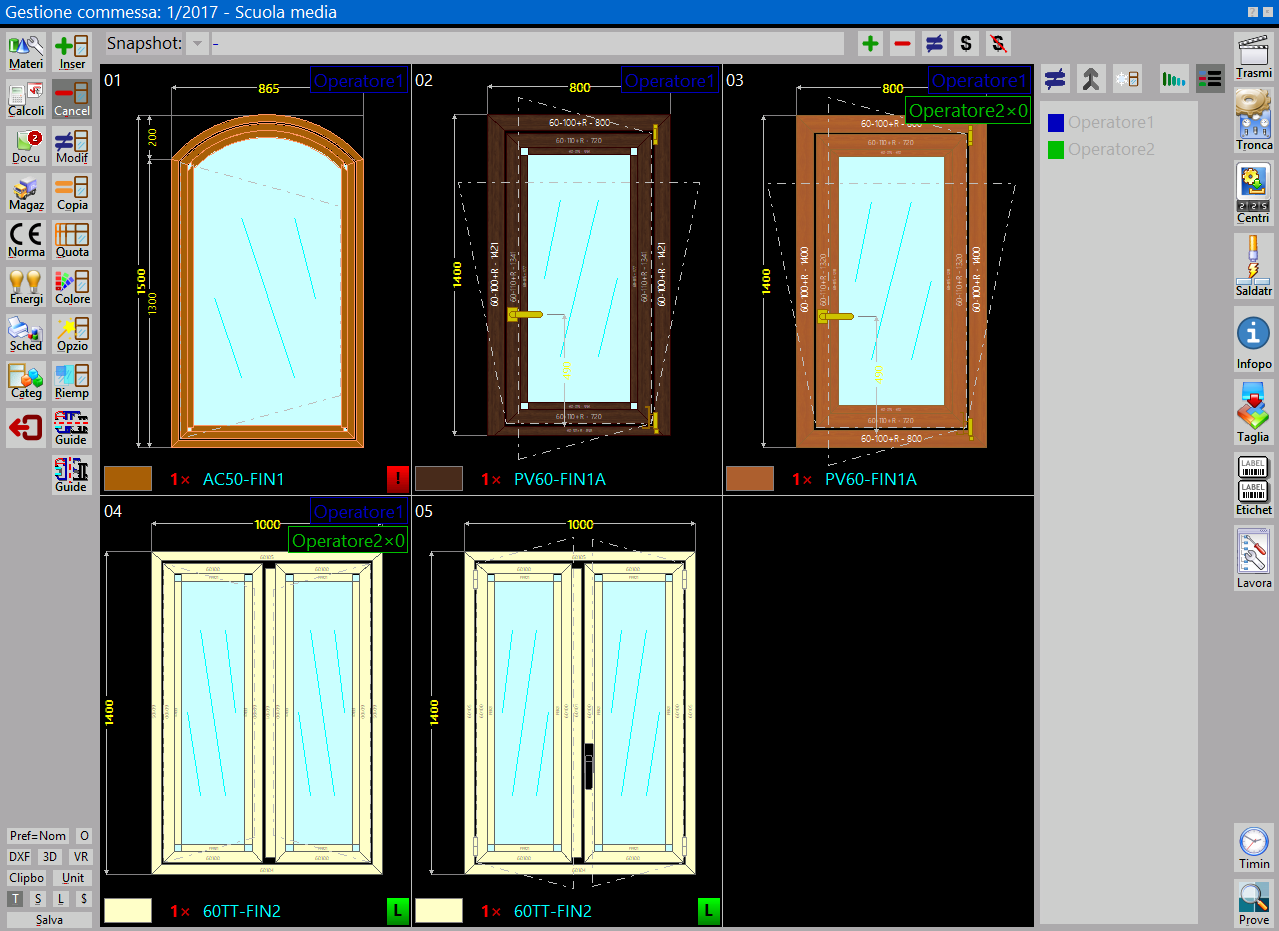Click the Prove magnifier icon
This screenshot has width=1279, height=931.
(x=1254, y=904)
